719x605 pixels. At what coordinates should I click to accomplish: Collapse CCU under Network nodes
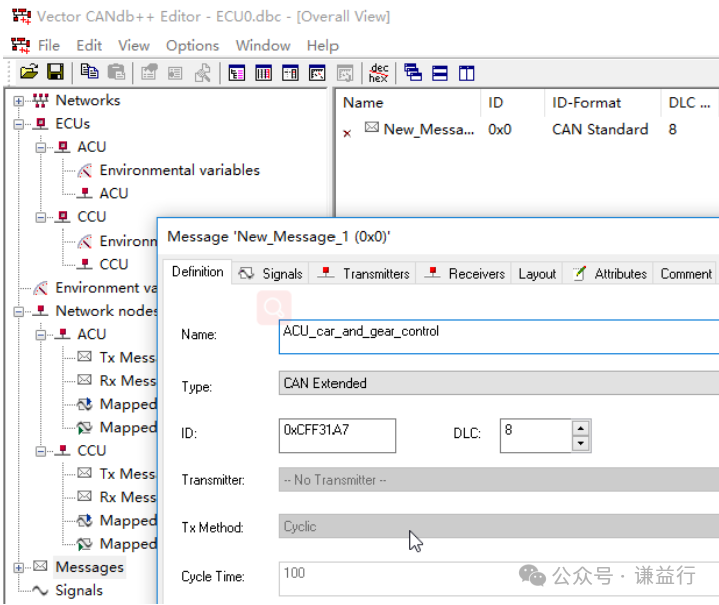tap(41, 451)
